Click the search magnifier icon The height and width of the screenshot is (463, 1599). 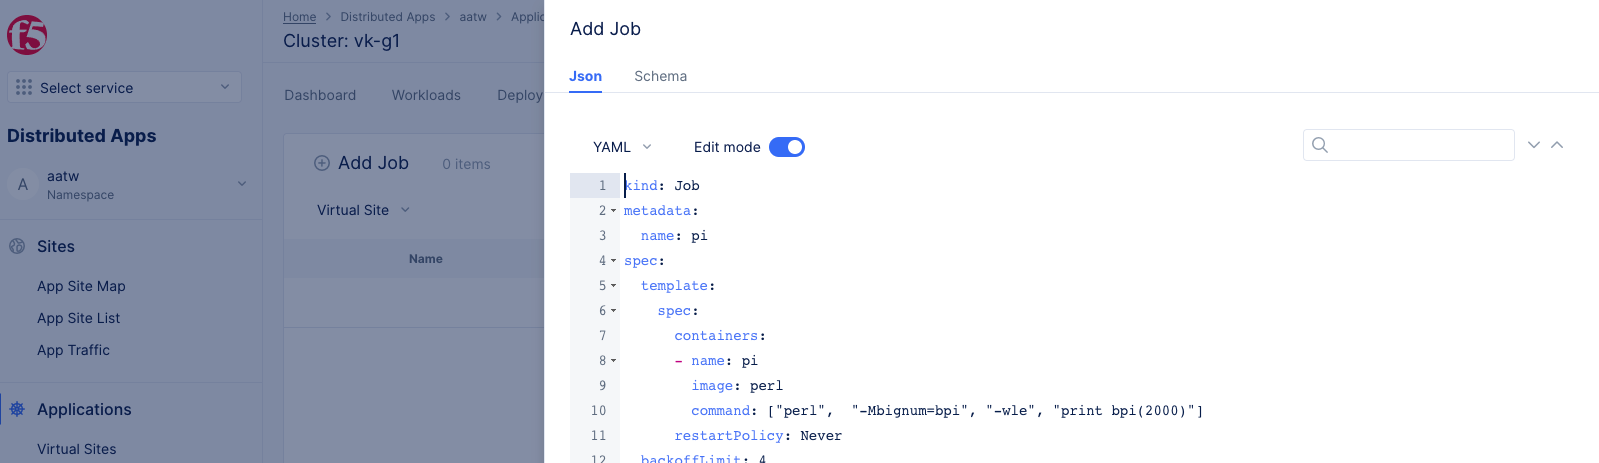[1320, 145]
